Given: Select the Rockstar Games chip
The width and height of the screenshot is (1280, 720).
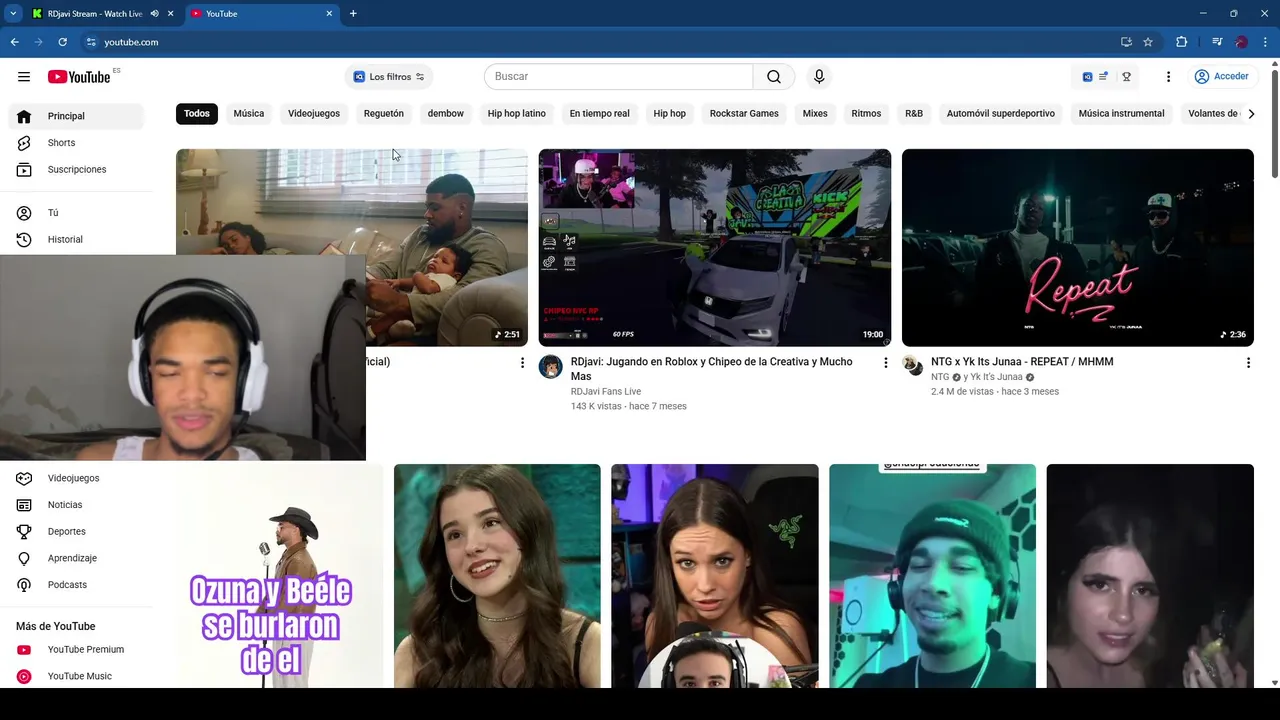Looking at the screenshot, I should click(x=744, y=114).
